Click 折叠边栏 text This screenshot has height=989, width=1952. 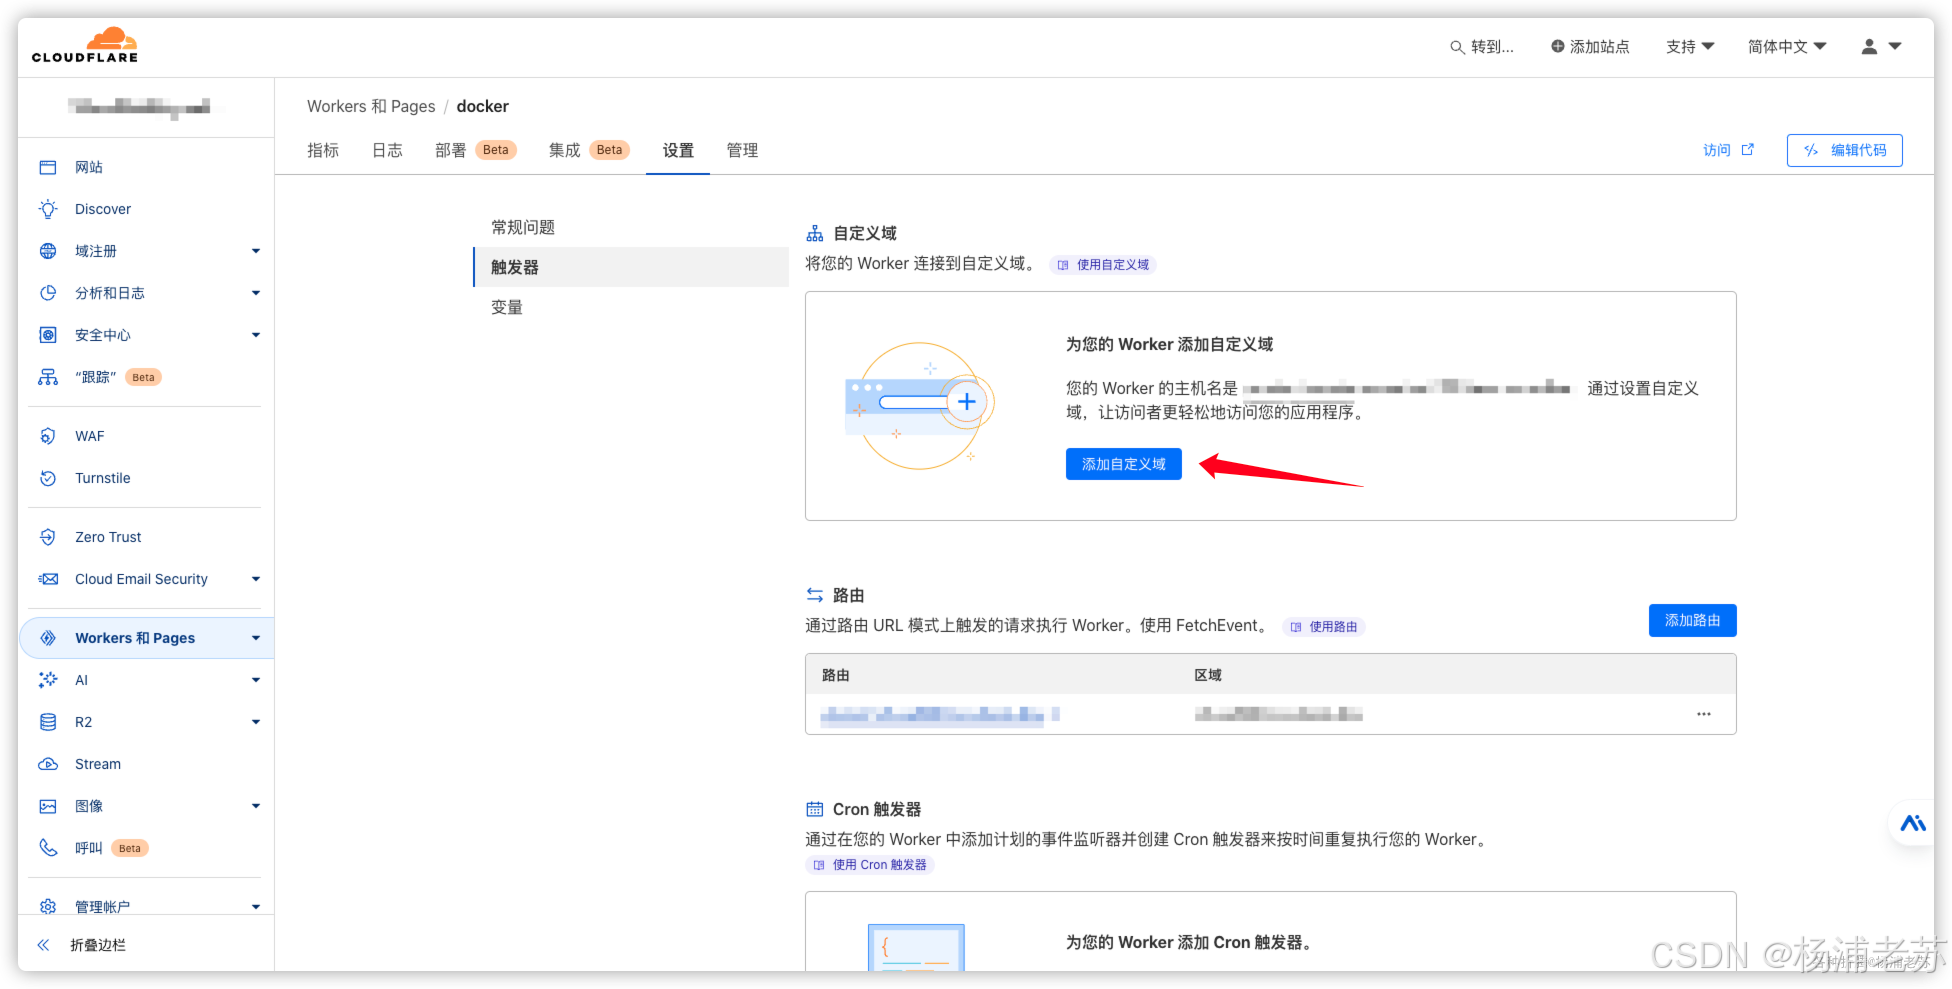coord(98,945)
